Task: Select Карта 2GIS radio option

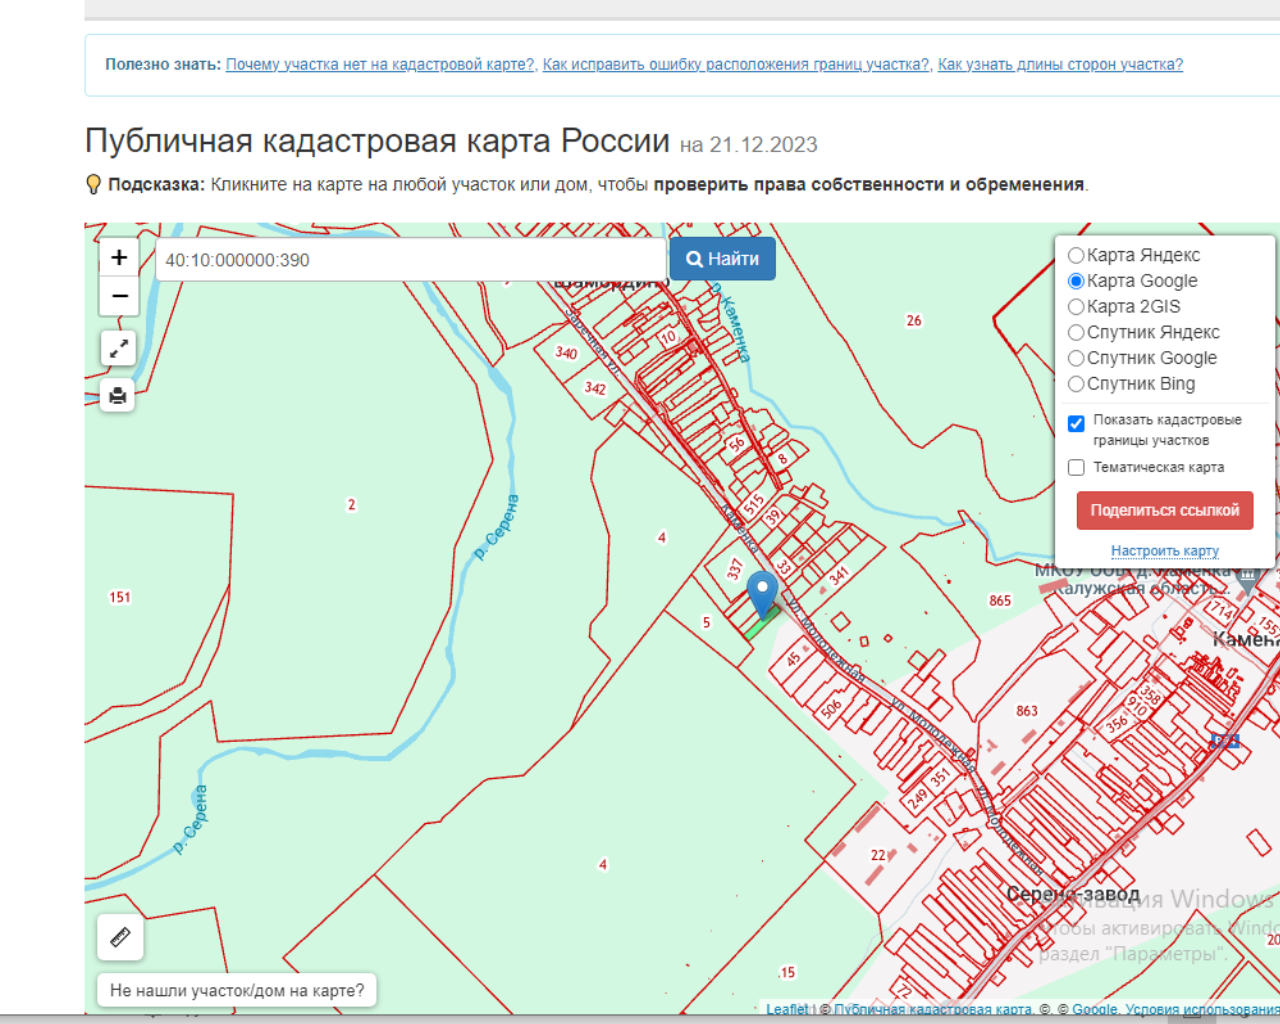Action: pyautogui.click(x=1076, y=307)
